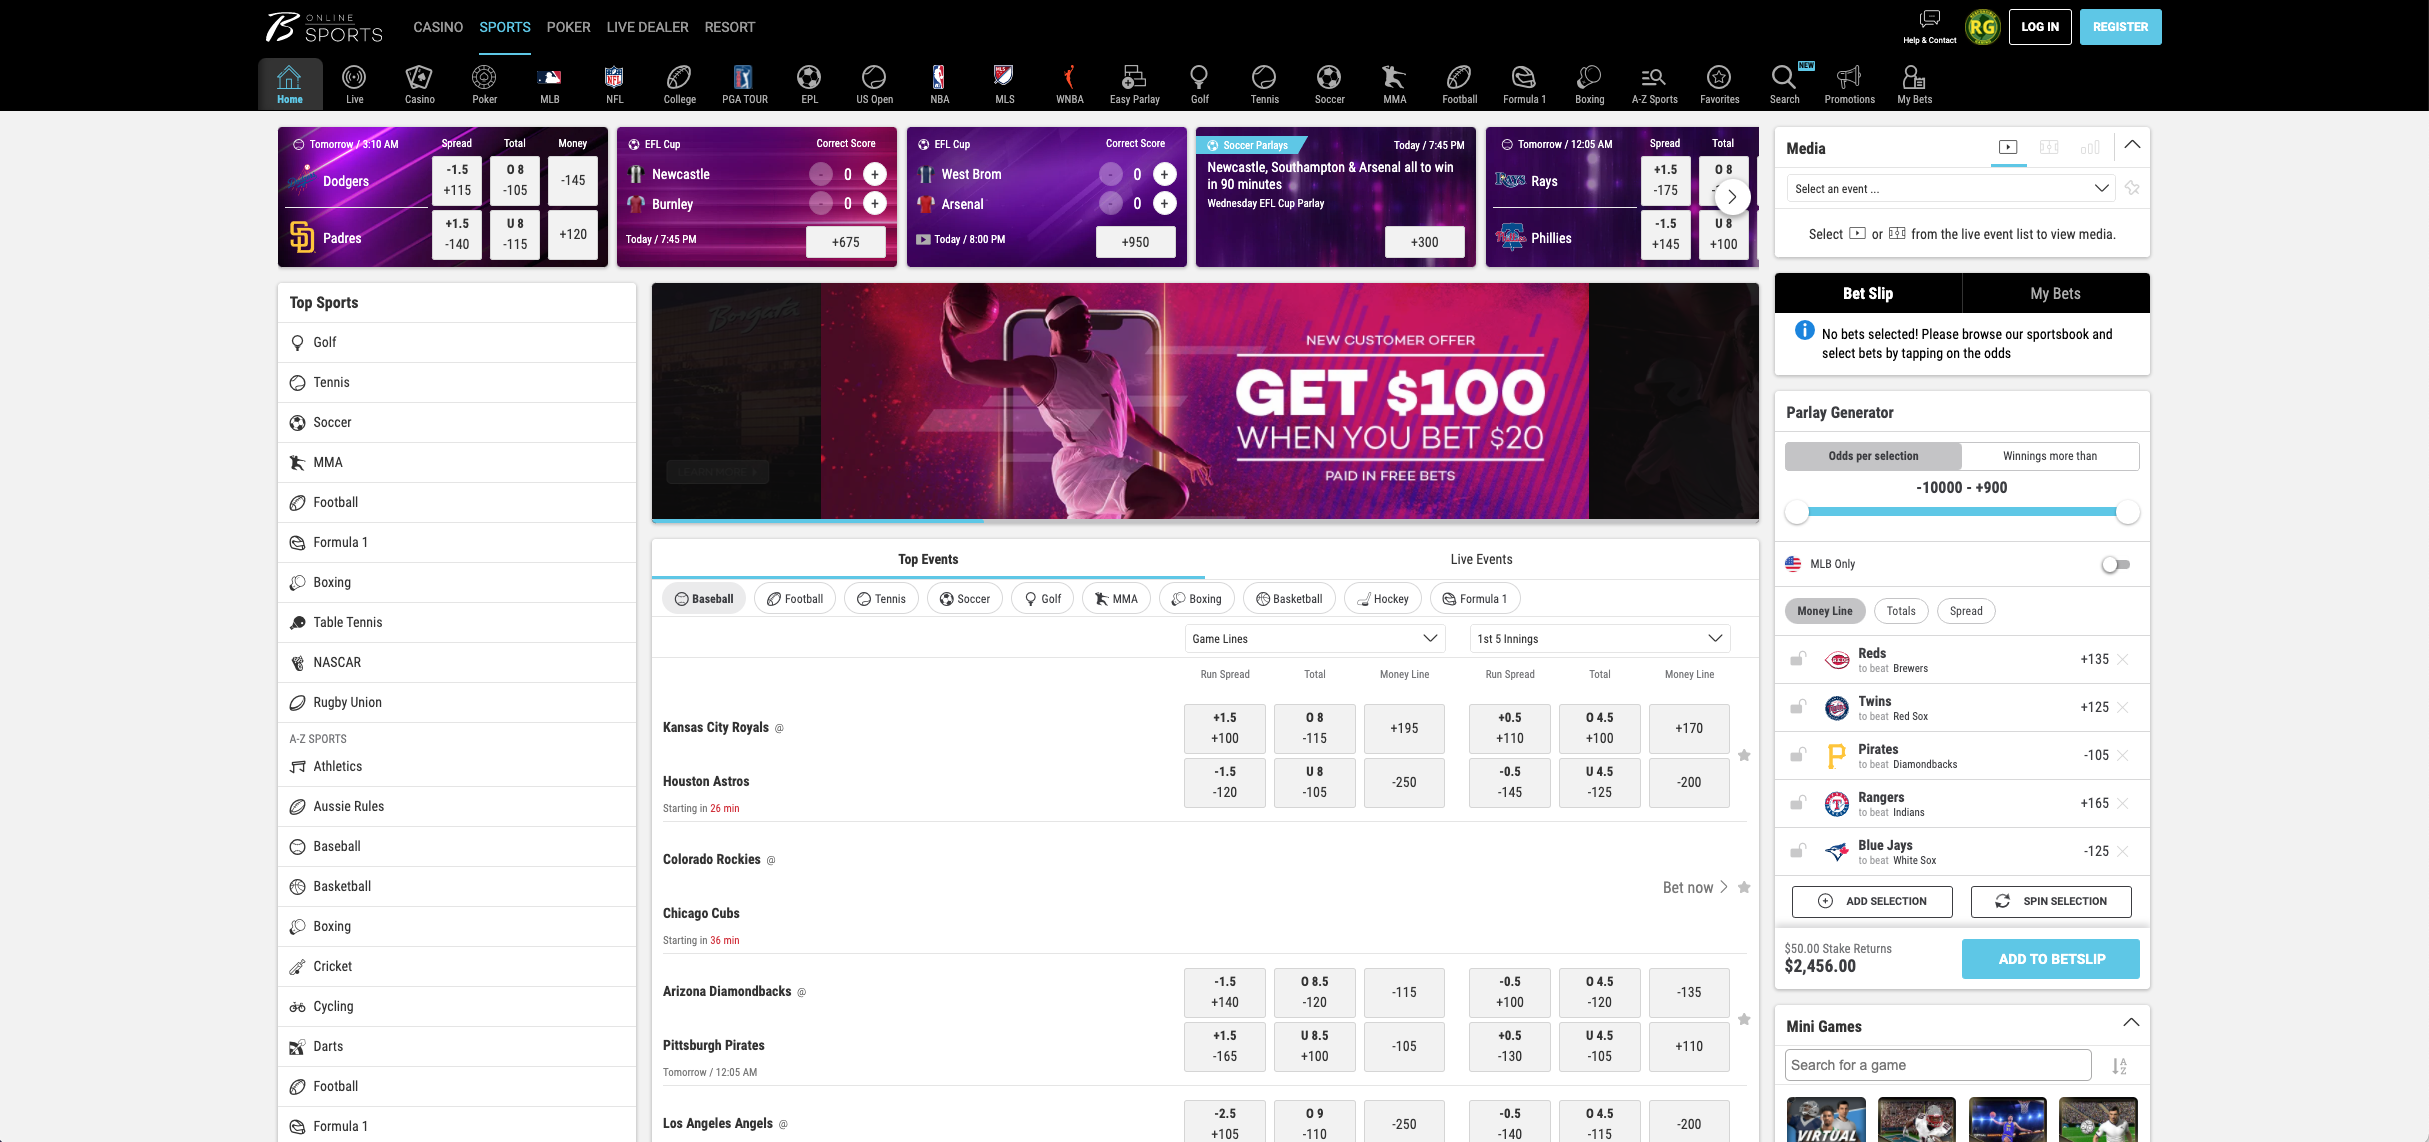Viewport: 2429px width, 1142px height.
Task: Select Totals parlay type
Action: (x=1900, y=611)
